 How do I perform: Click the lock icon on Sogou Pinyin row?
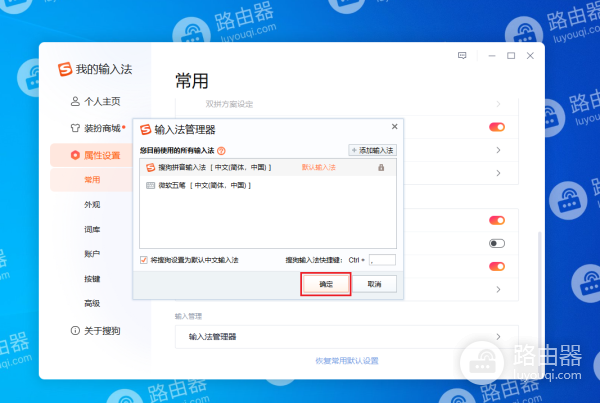381,168
